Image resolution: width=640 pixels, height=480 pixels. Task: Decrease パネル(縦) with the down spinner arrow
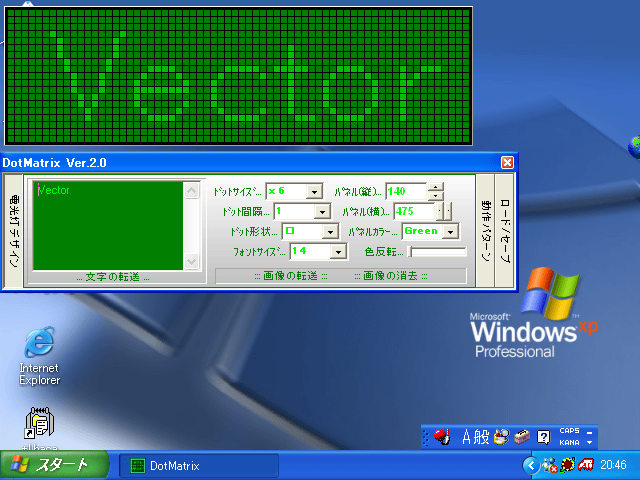tap(436, 196)
